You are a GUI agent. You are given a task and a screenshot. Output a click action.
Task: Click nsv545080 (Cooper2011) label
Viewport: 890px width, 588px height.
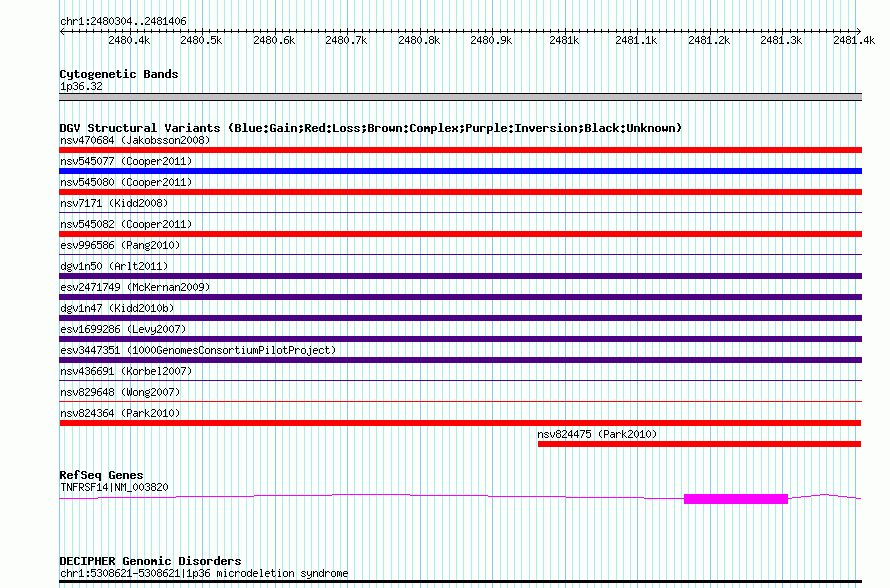[x=126, y=182]
